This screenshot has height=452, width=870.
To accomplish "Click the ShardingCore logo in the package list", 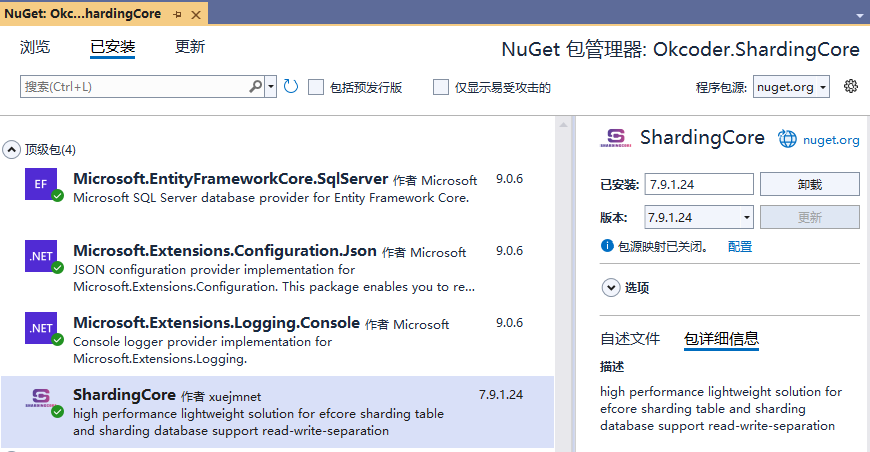I will (x=41, y=398).
